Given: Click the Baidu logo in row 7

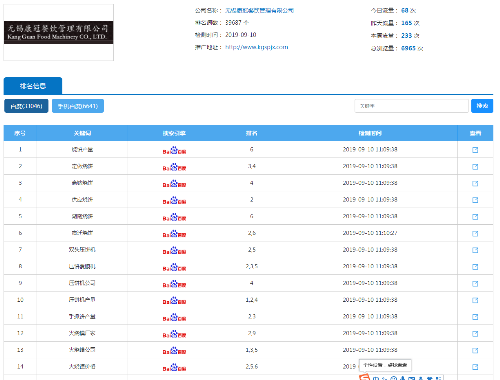Looking at the screenshot, I should click(174, 250).
